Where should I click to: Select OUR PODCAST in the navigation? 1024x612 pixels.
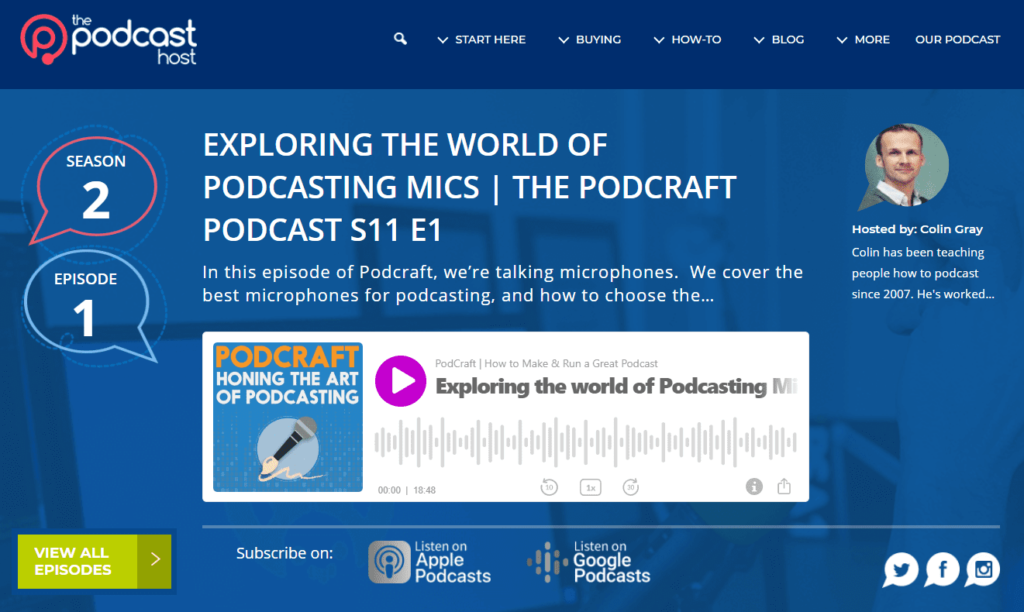957,39
